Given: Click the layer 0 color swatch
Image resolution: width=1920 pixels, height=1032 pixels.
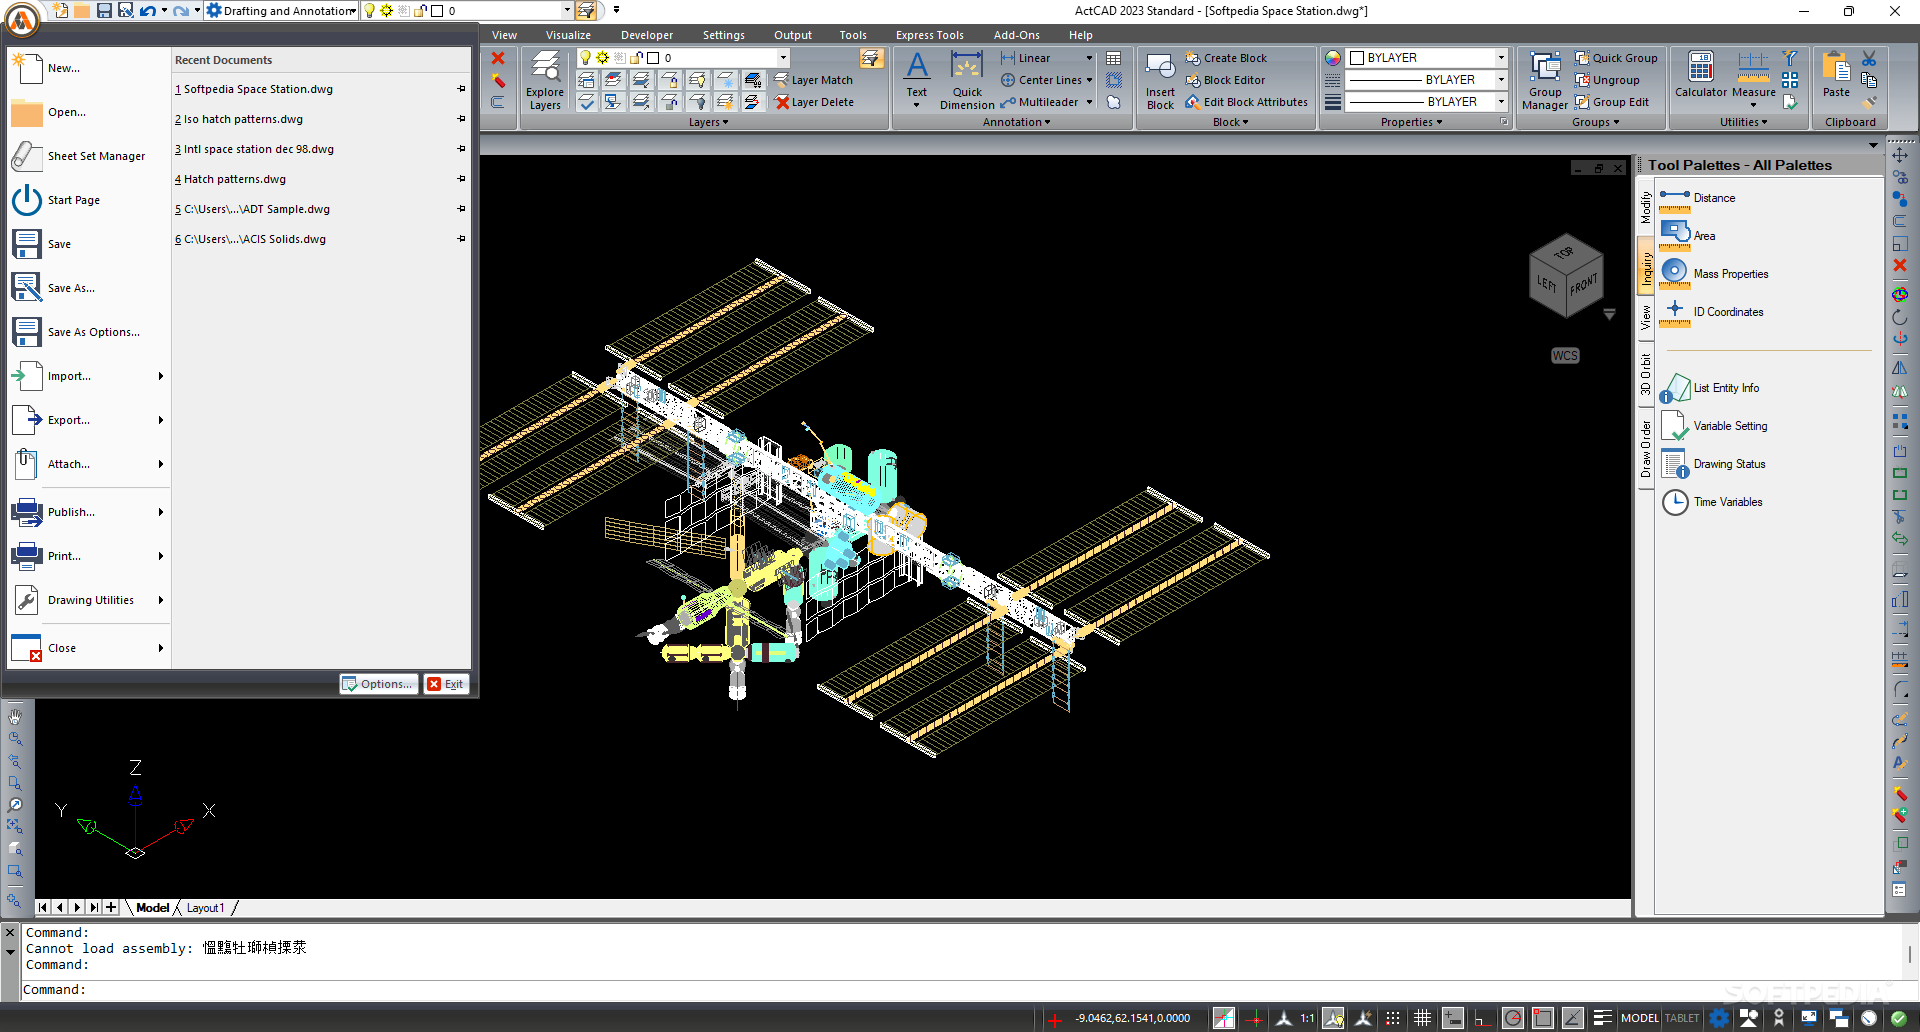Looking at the screenshot, I should pyautogui.click(x=653, y=58).
